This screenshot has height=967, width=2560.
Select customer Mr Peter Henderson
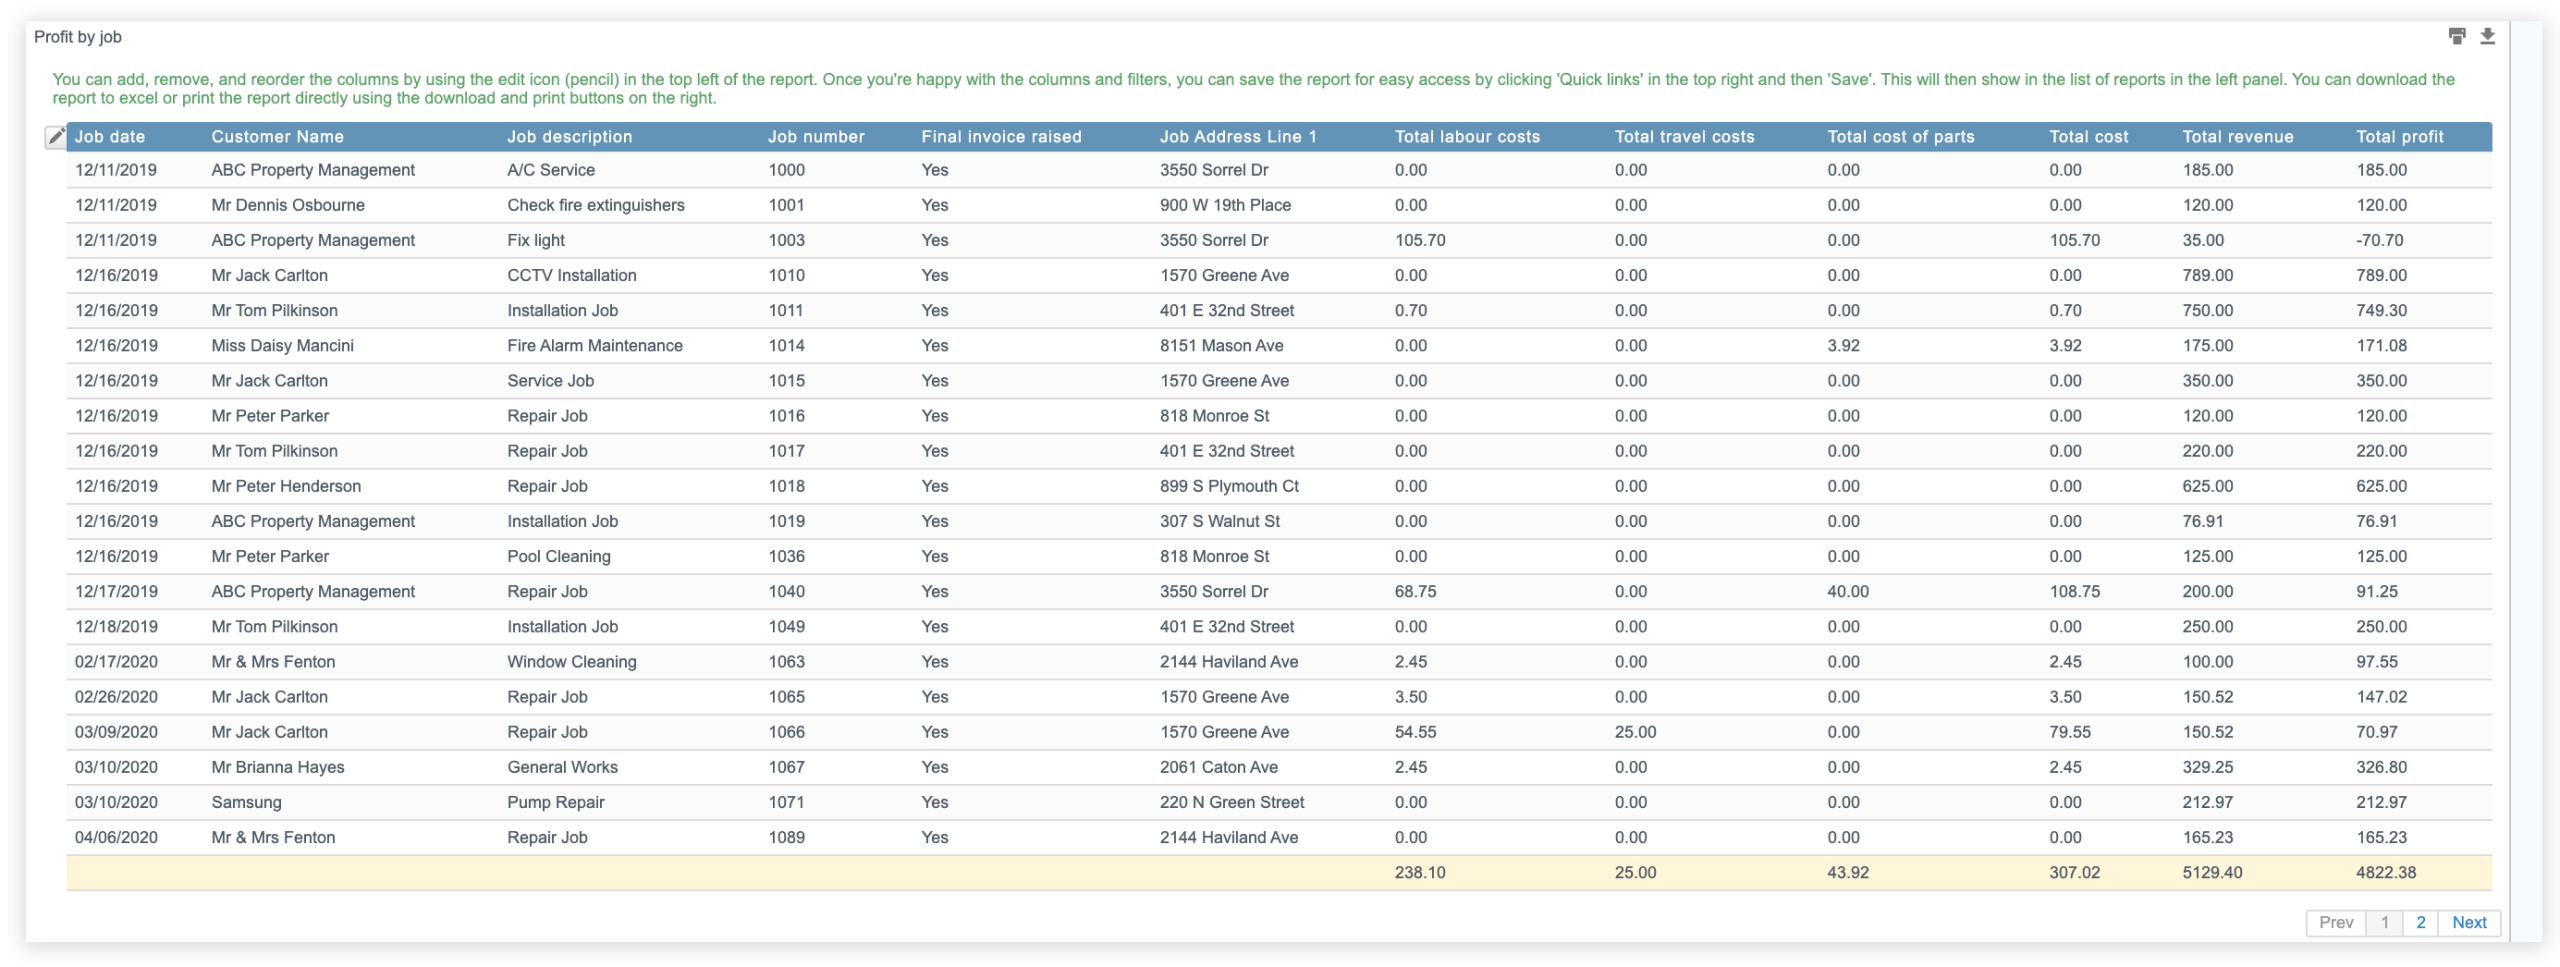[286, 485]
